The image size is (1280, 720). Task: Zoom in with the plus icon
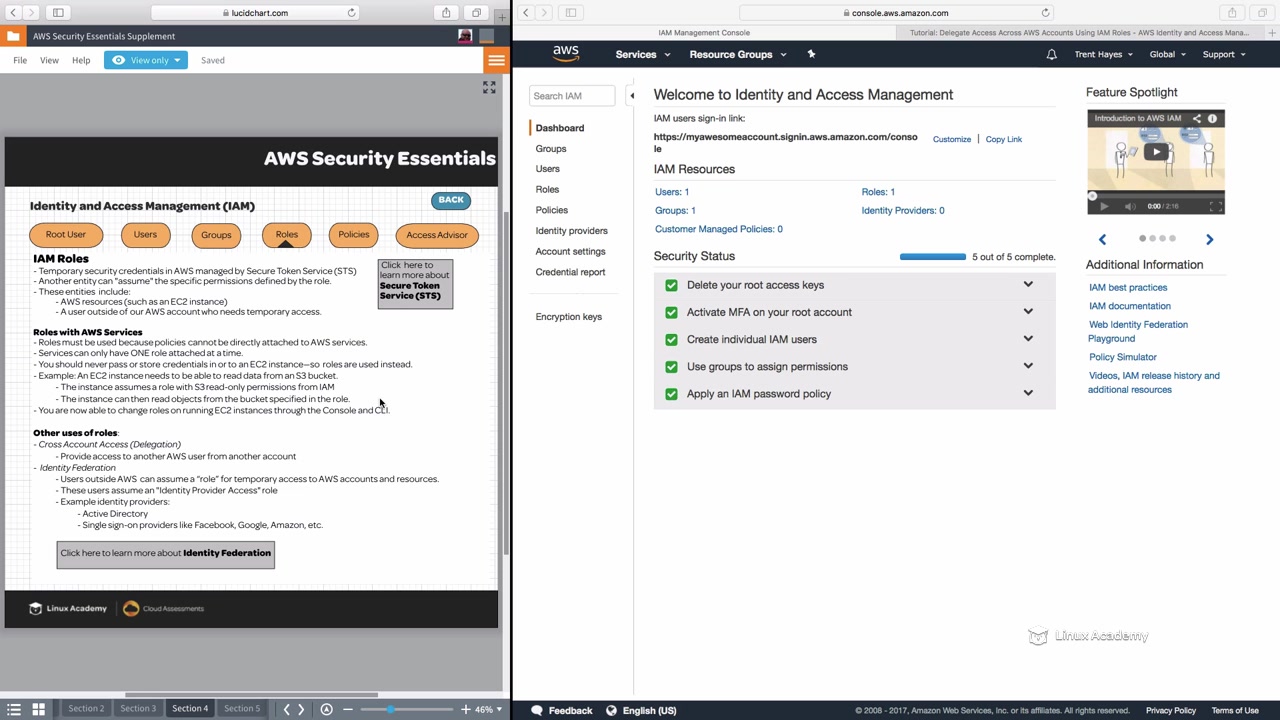[466, 709]
